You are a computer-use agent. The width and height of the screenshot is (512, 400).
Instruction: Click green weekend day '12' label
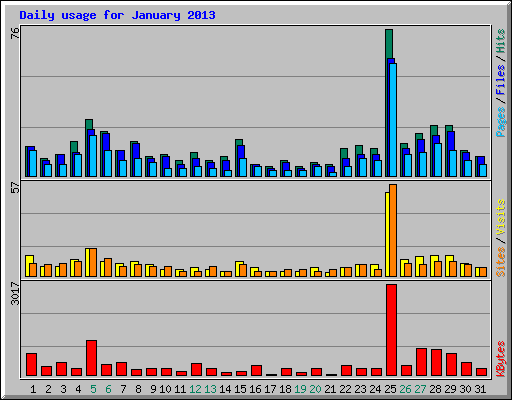(x=195, y=389)
